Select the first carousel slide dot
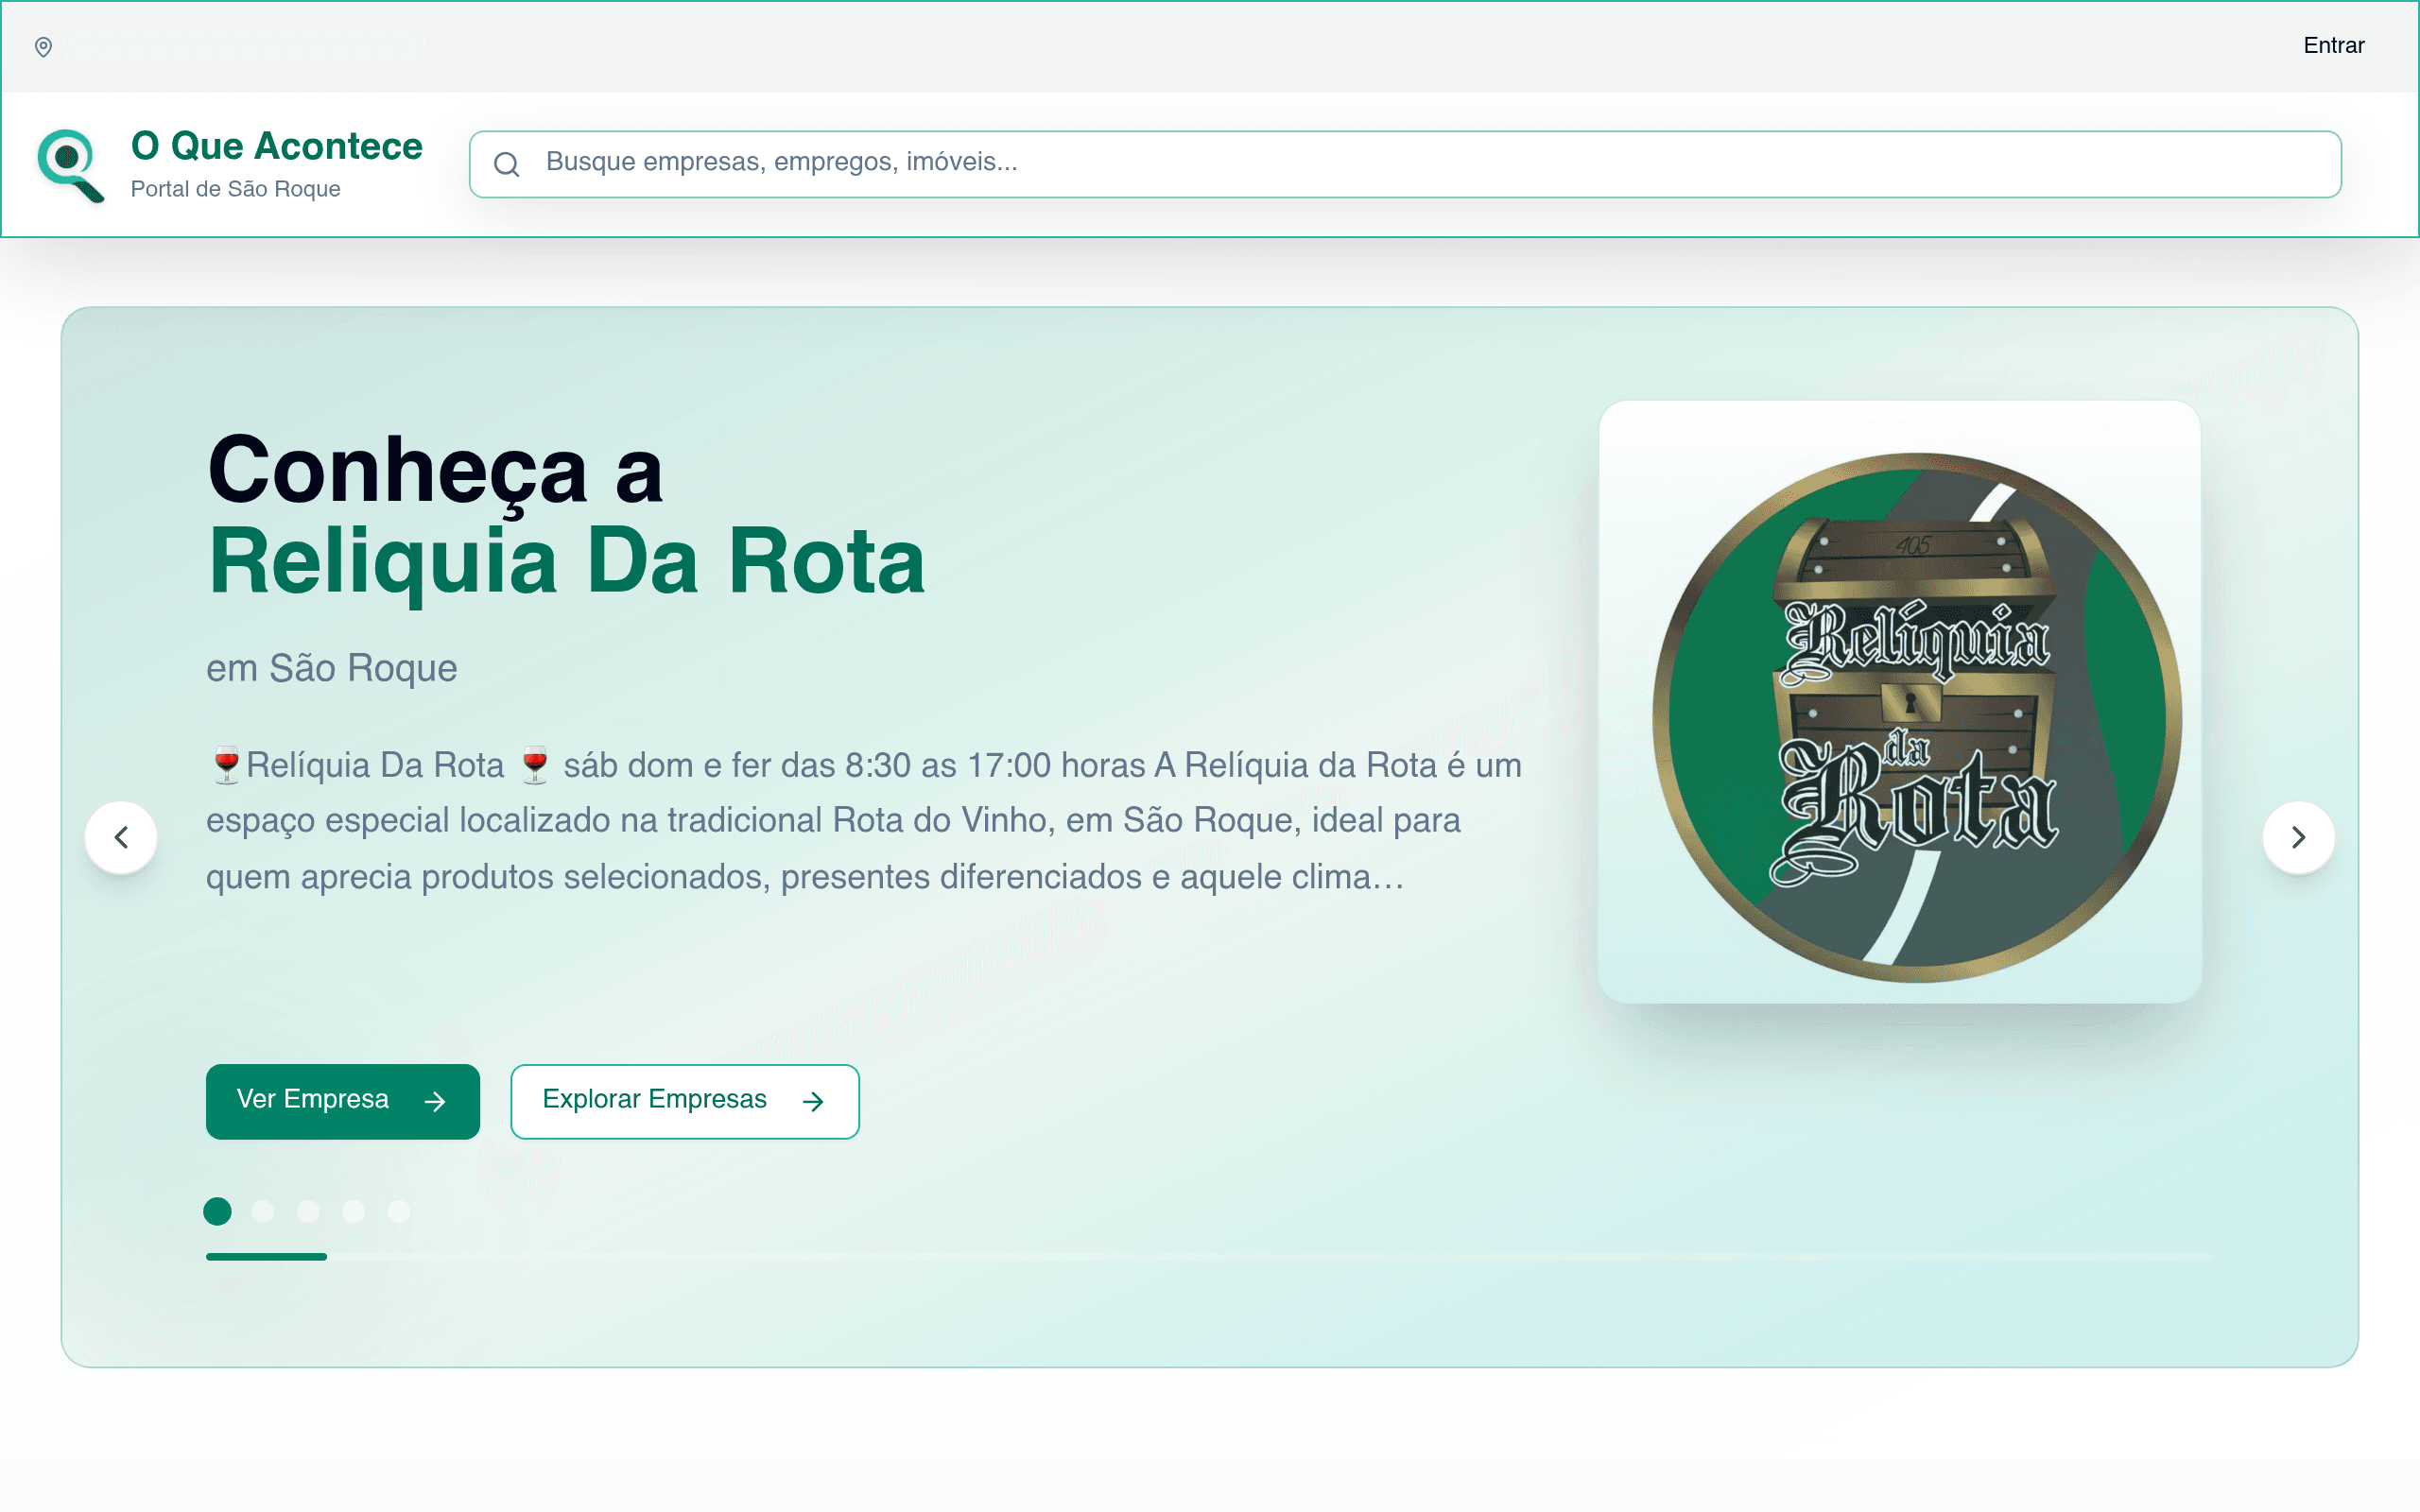This screenshot has height=1512, width=2420. [217, 1211]
